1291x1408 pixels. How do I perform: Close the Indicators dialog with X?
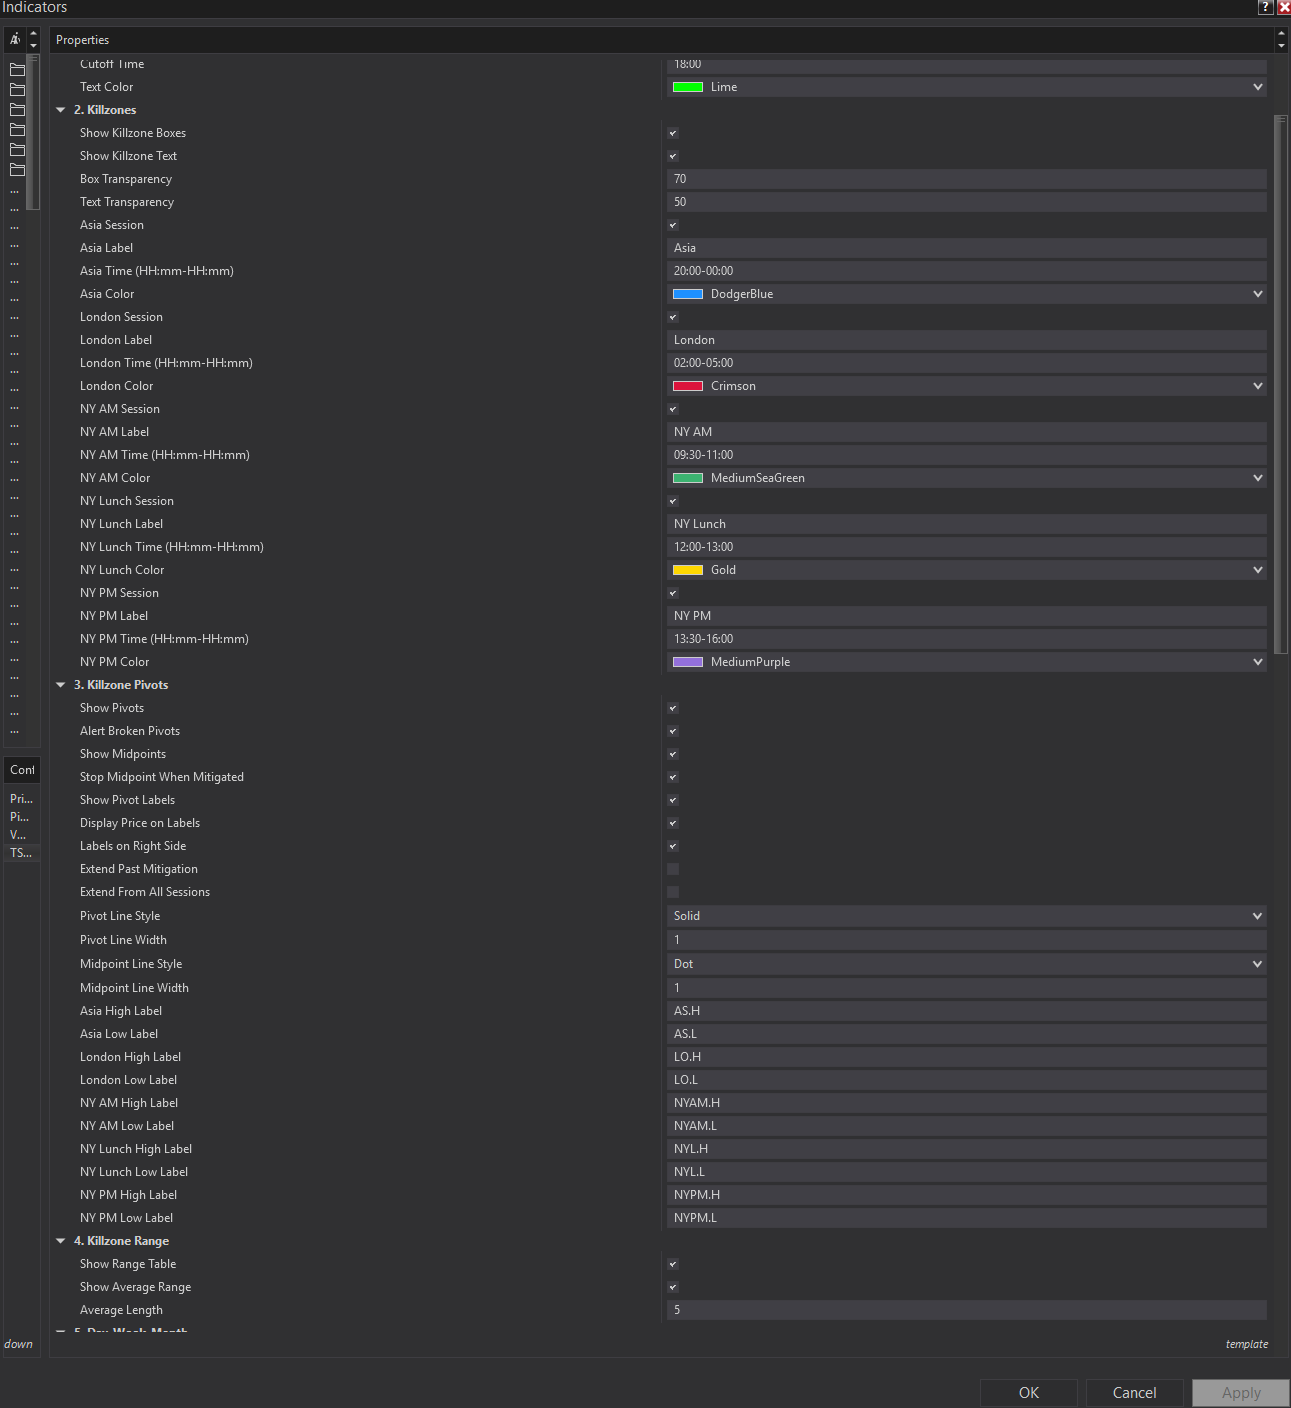(x=1284, y=7)
